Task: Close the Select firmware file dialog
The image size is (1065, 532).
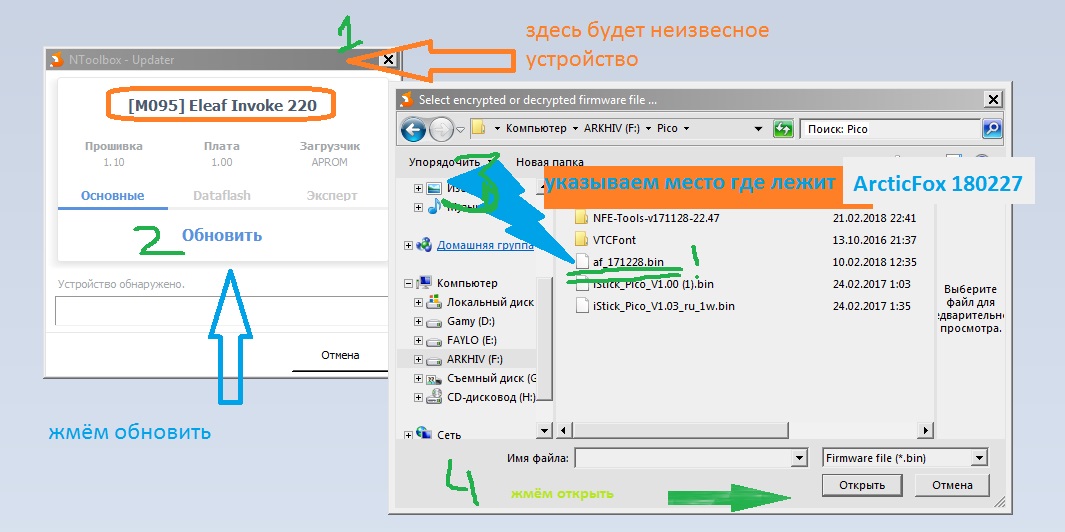Action: [993, 100]
